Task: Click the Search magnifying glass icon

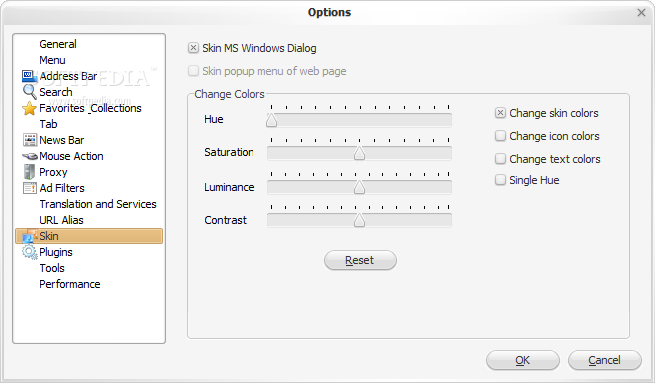Action: pos(29,92)
